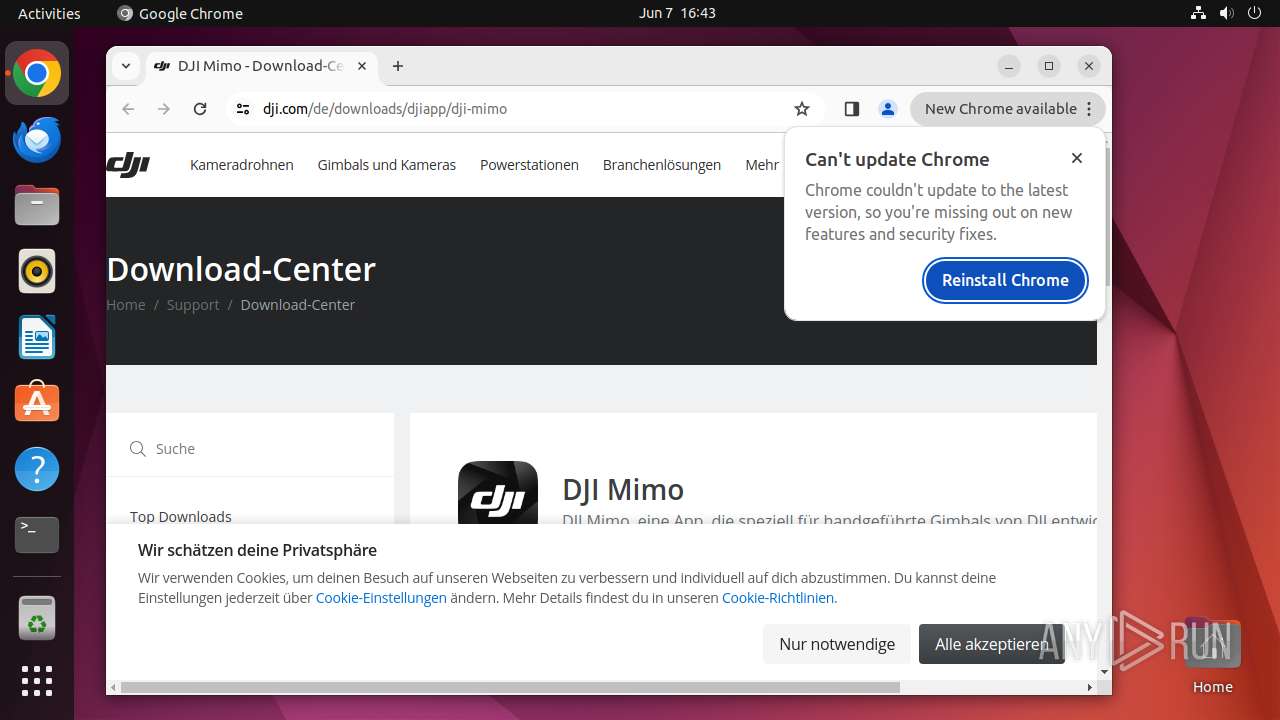The height and width of the screenshot is (720, 1280).
Task: View site information icon in address bar
Action: pos(243,109)
